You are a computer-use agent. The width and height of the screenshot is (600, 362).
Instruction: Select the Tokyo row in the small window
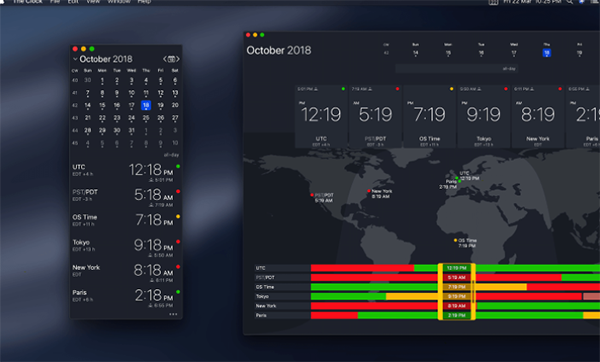coord(126,247)
